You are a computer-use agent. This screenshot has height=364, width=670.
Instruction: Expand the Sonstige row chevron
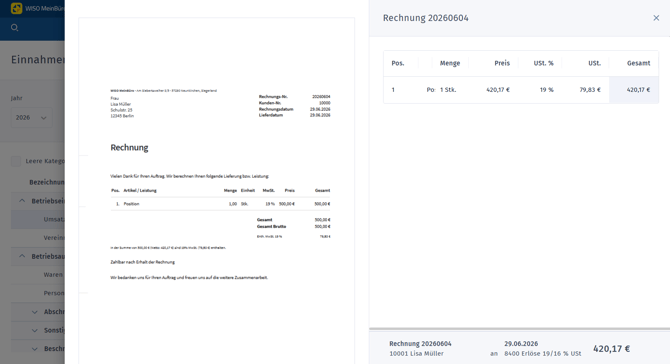(35, 330)
